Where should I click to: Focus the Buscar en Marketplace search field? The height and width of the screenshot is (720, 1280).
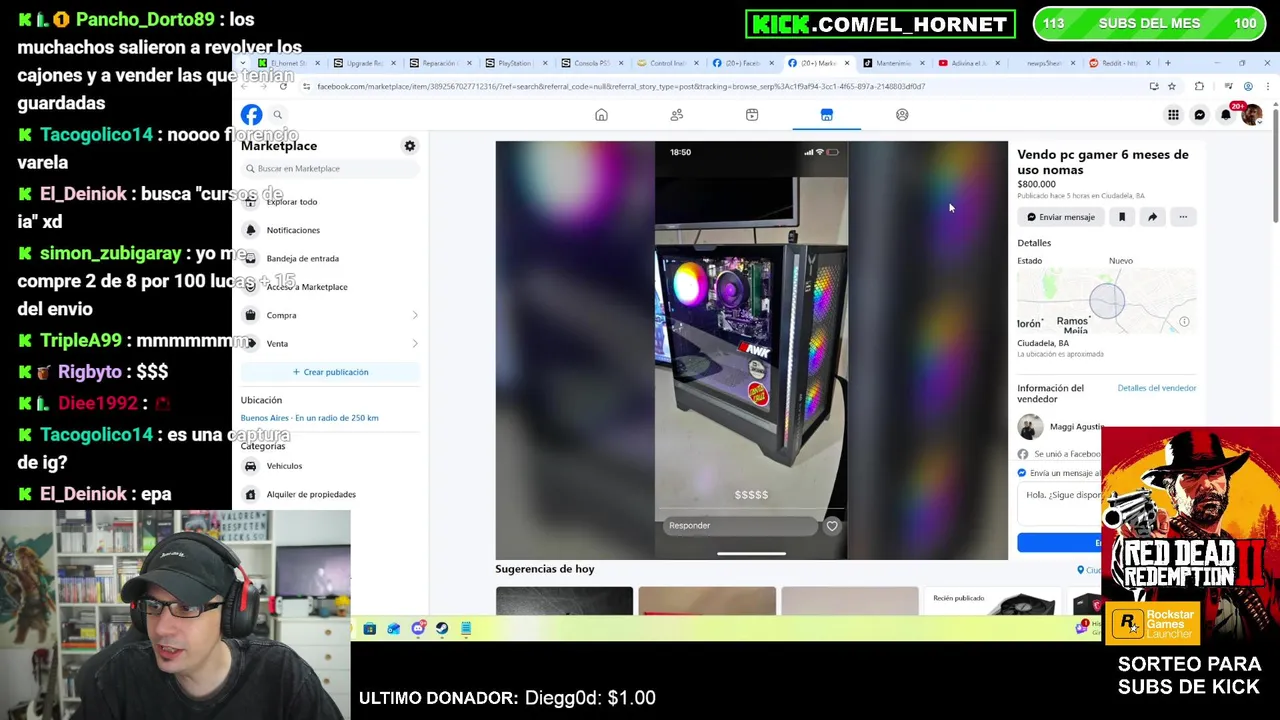pos(330,168)
